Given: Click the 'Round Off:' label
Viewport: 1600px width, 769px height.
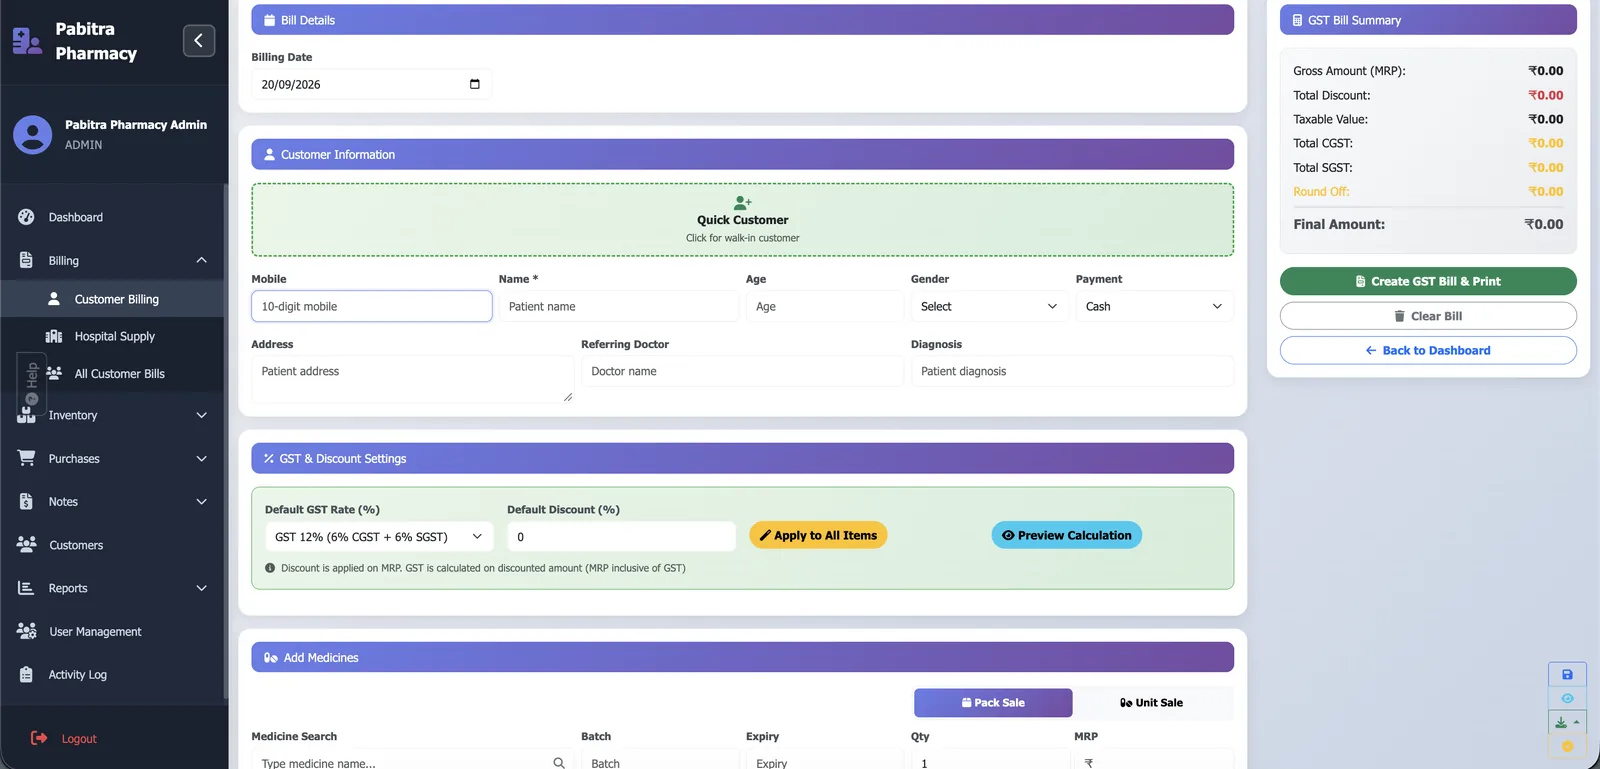Looking at the screenshot, I should click(1321, 192).
